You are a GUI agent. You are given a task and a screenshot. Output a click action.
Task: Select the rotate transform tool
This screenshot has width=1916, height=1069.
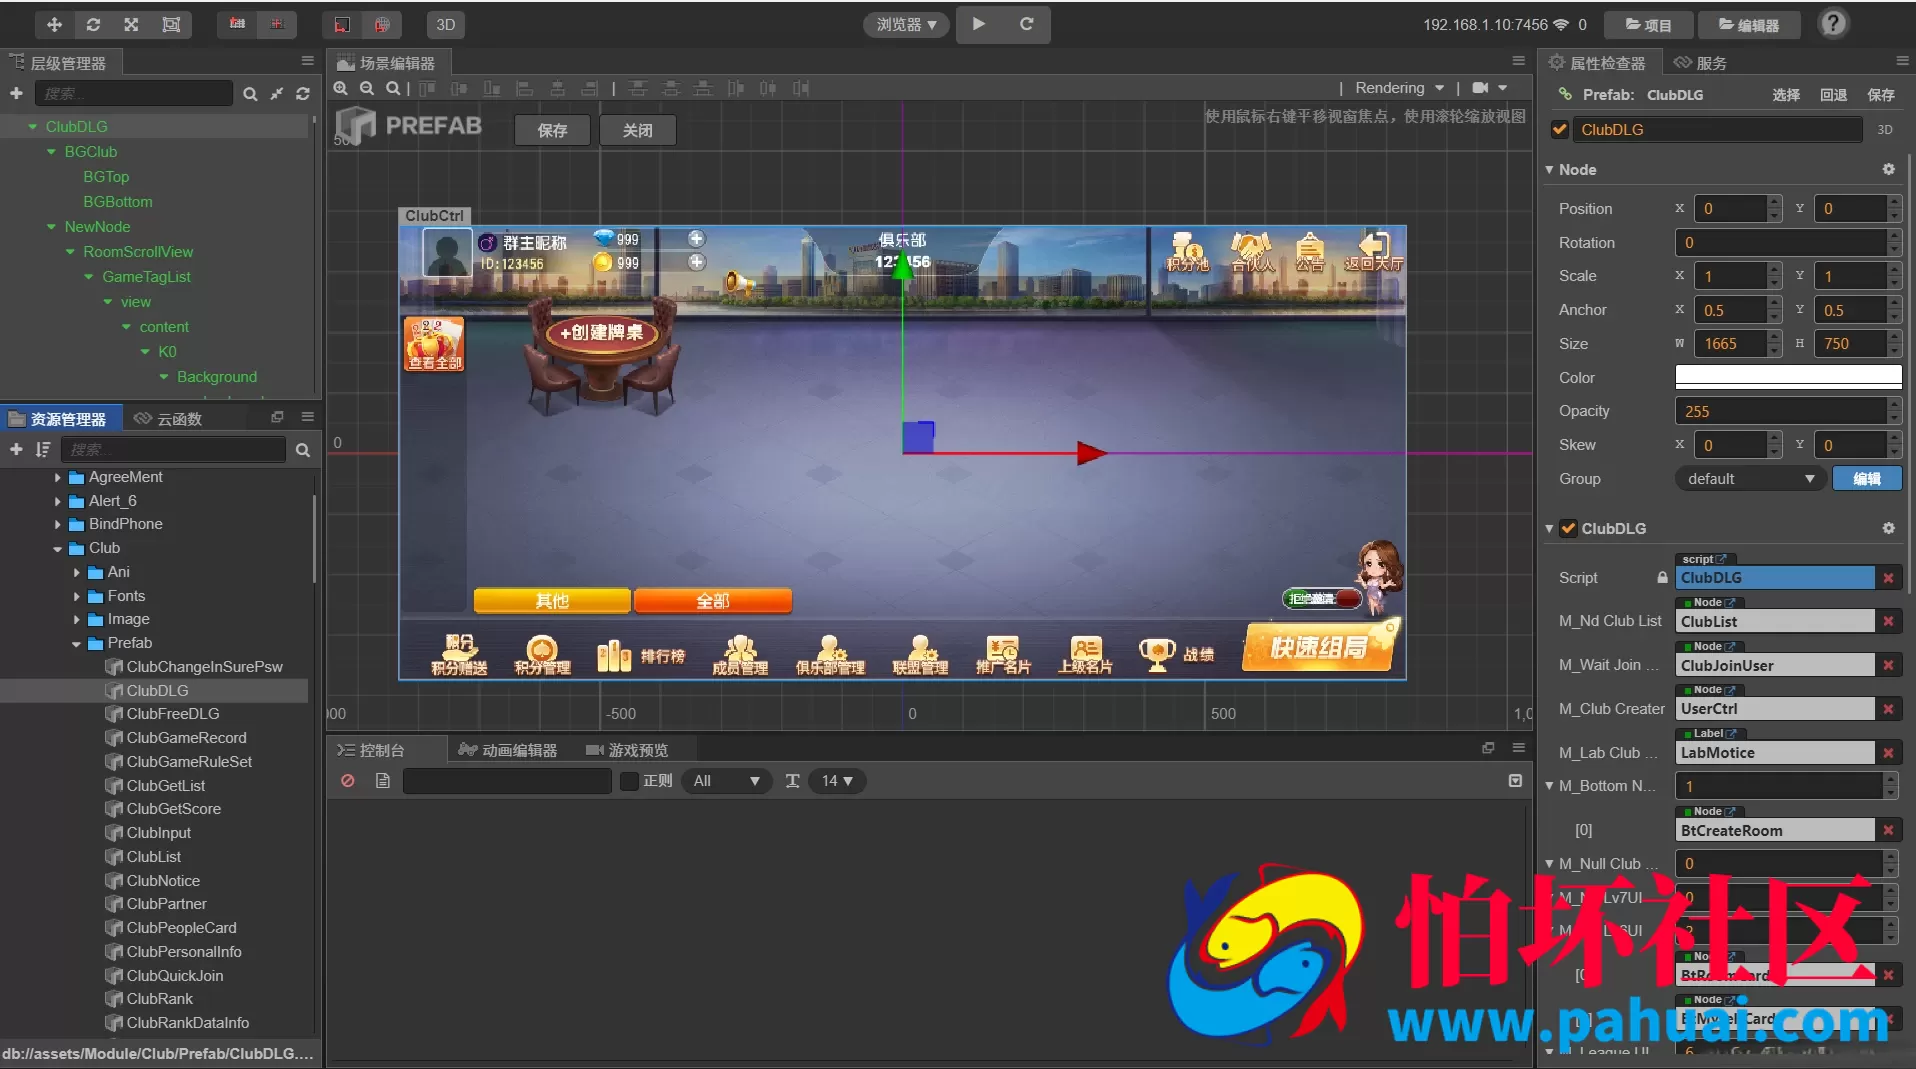click(93, 24)
